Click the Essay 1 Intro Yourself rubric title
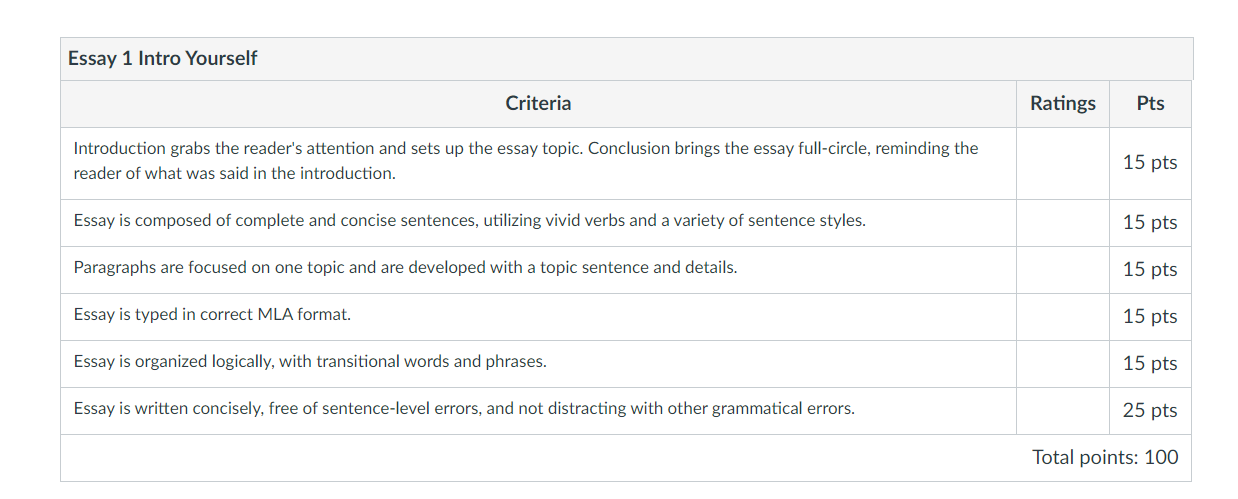This screenshot has width=1238, height=499. pos(162,59)
